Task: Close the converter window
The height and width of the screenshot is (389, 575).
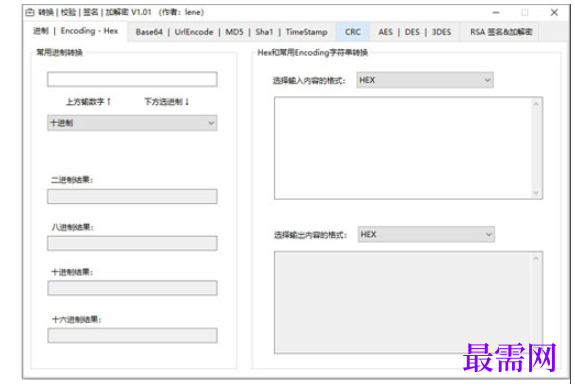Action: (554, 12)
